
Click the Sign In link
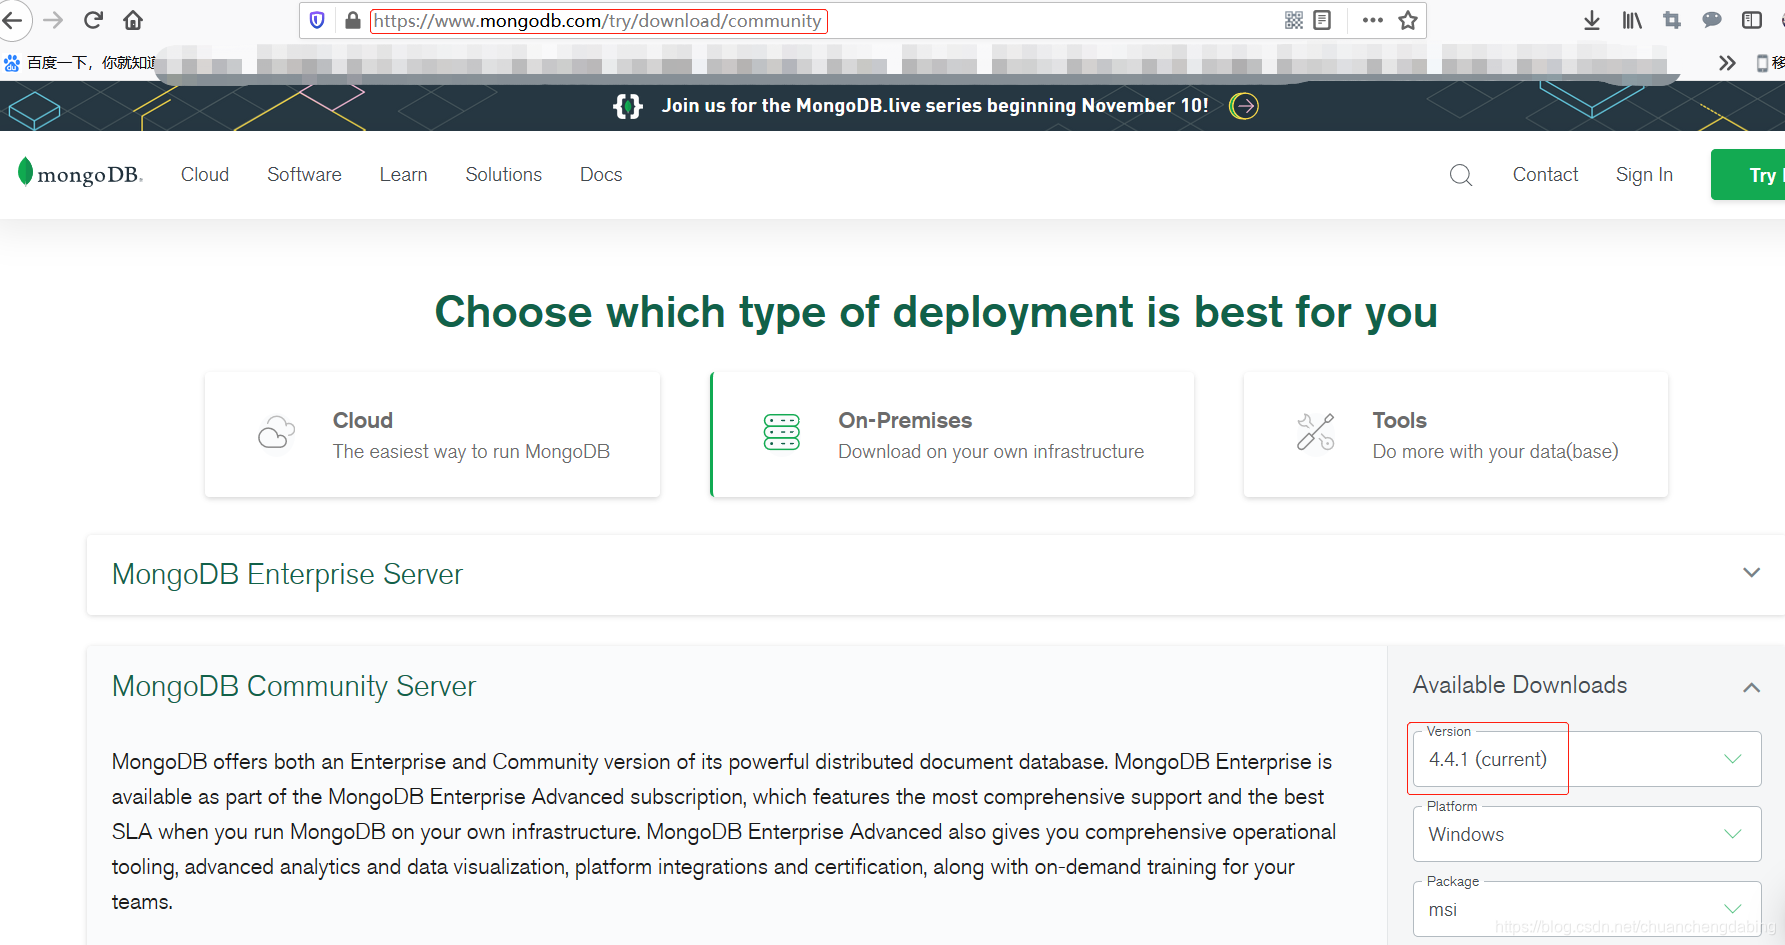tap(1644, 175)
